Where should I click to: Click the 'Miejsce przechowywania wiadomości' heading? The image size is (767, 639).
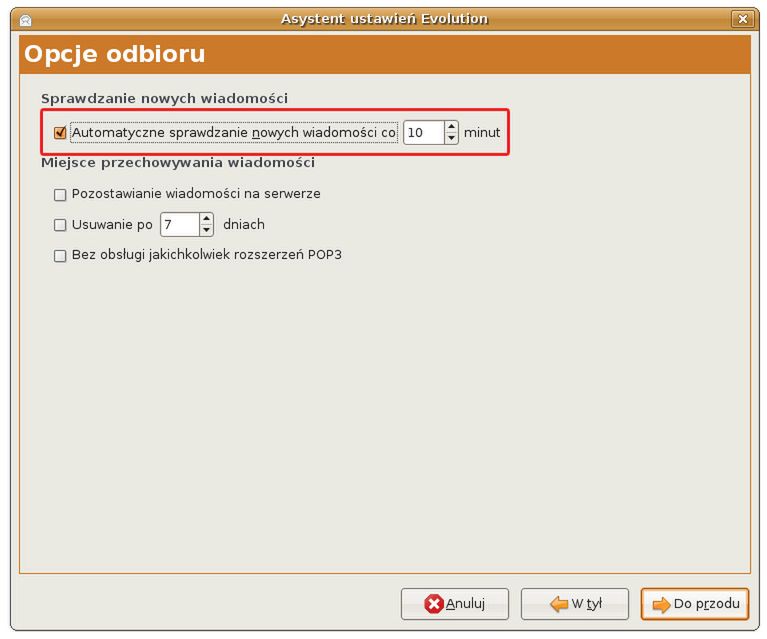[178, 162]
